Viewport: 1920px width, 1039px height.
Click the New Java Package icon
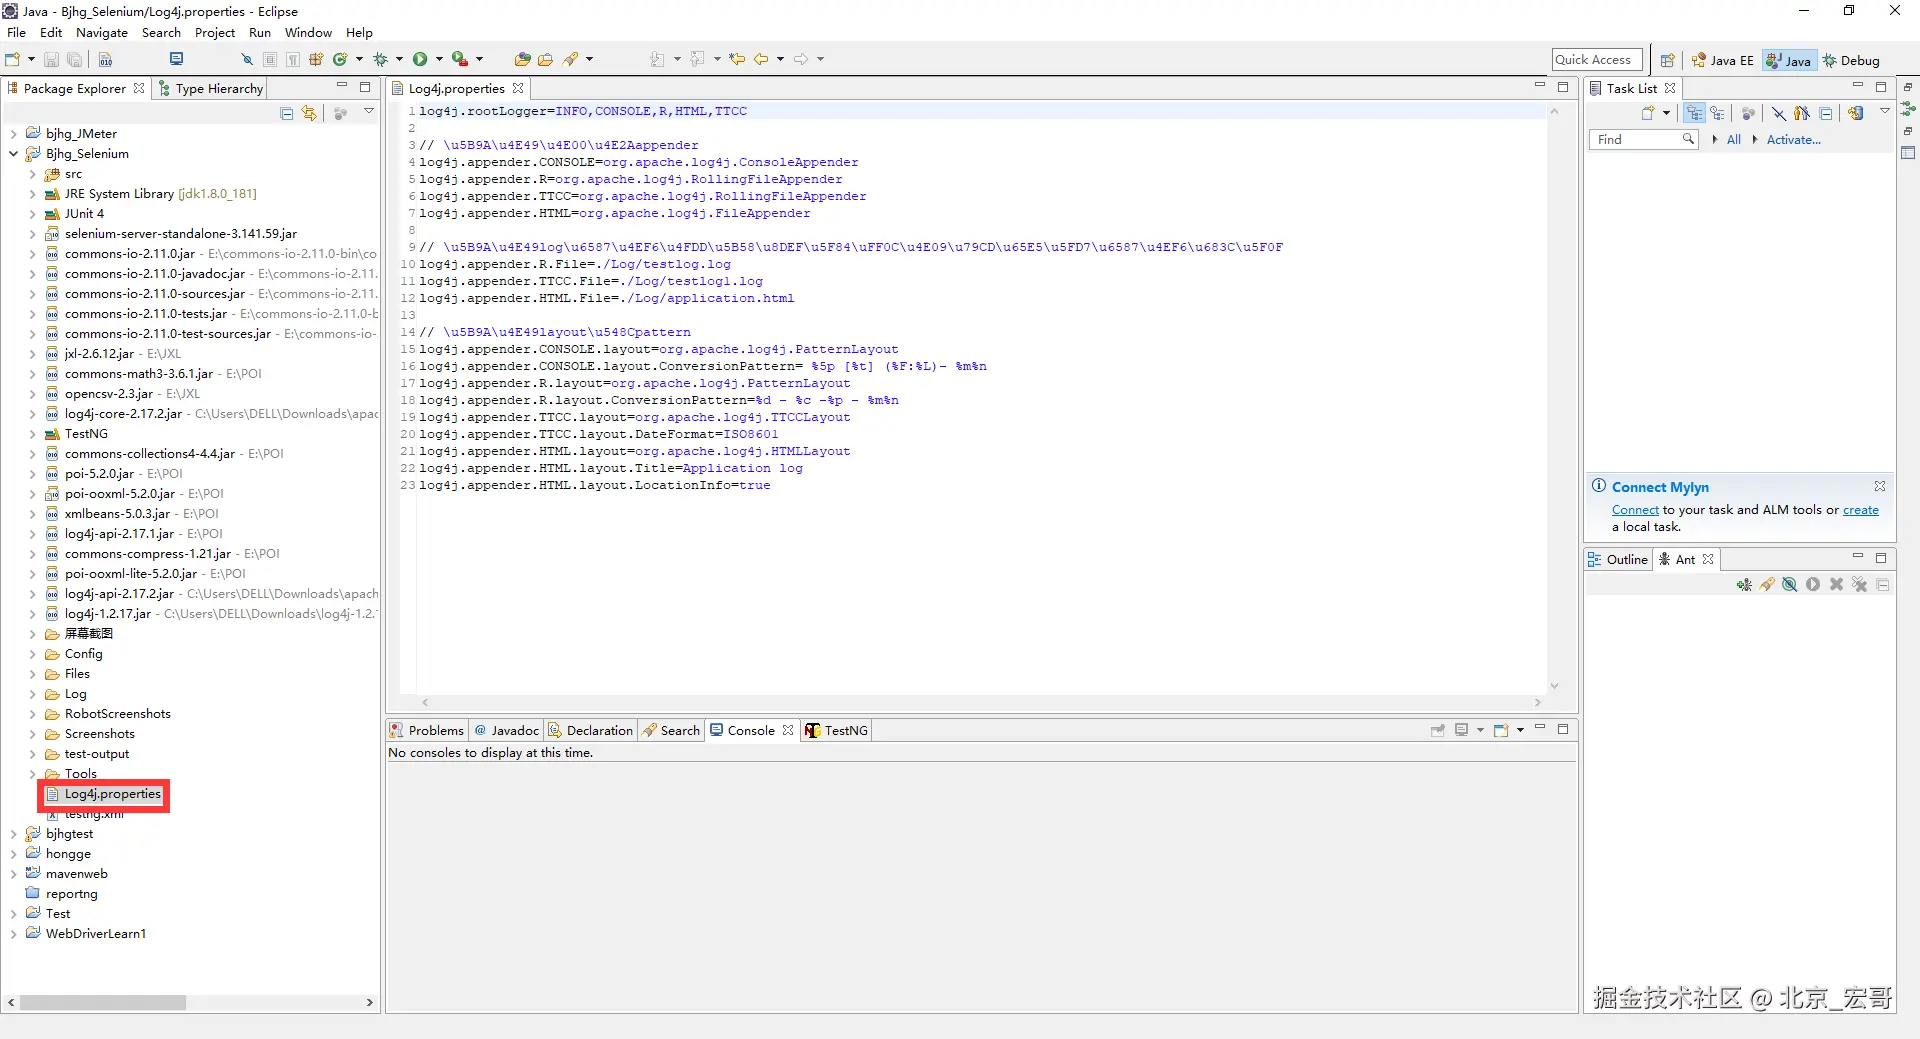(316, 59)
